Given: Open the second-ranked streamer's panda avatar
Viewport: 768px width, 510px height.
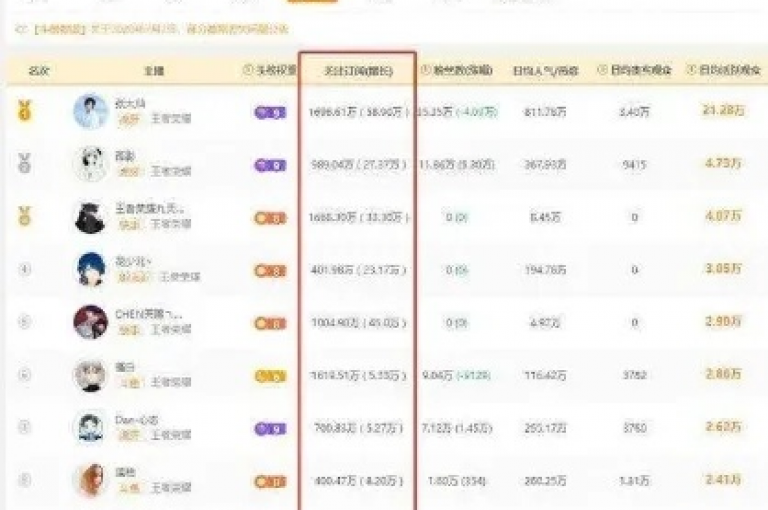Looking at the screenshot, I should [90, 164].
